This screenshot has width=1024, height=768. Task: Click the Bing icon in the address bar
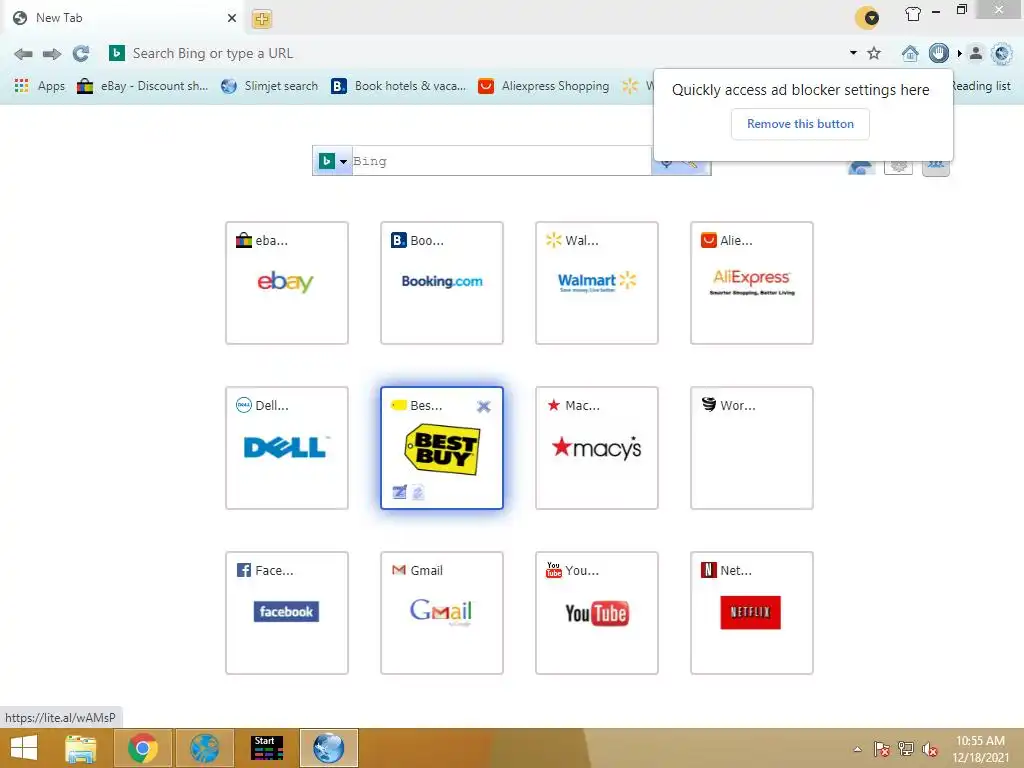[x=117, y=54]
